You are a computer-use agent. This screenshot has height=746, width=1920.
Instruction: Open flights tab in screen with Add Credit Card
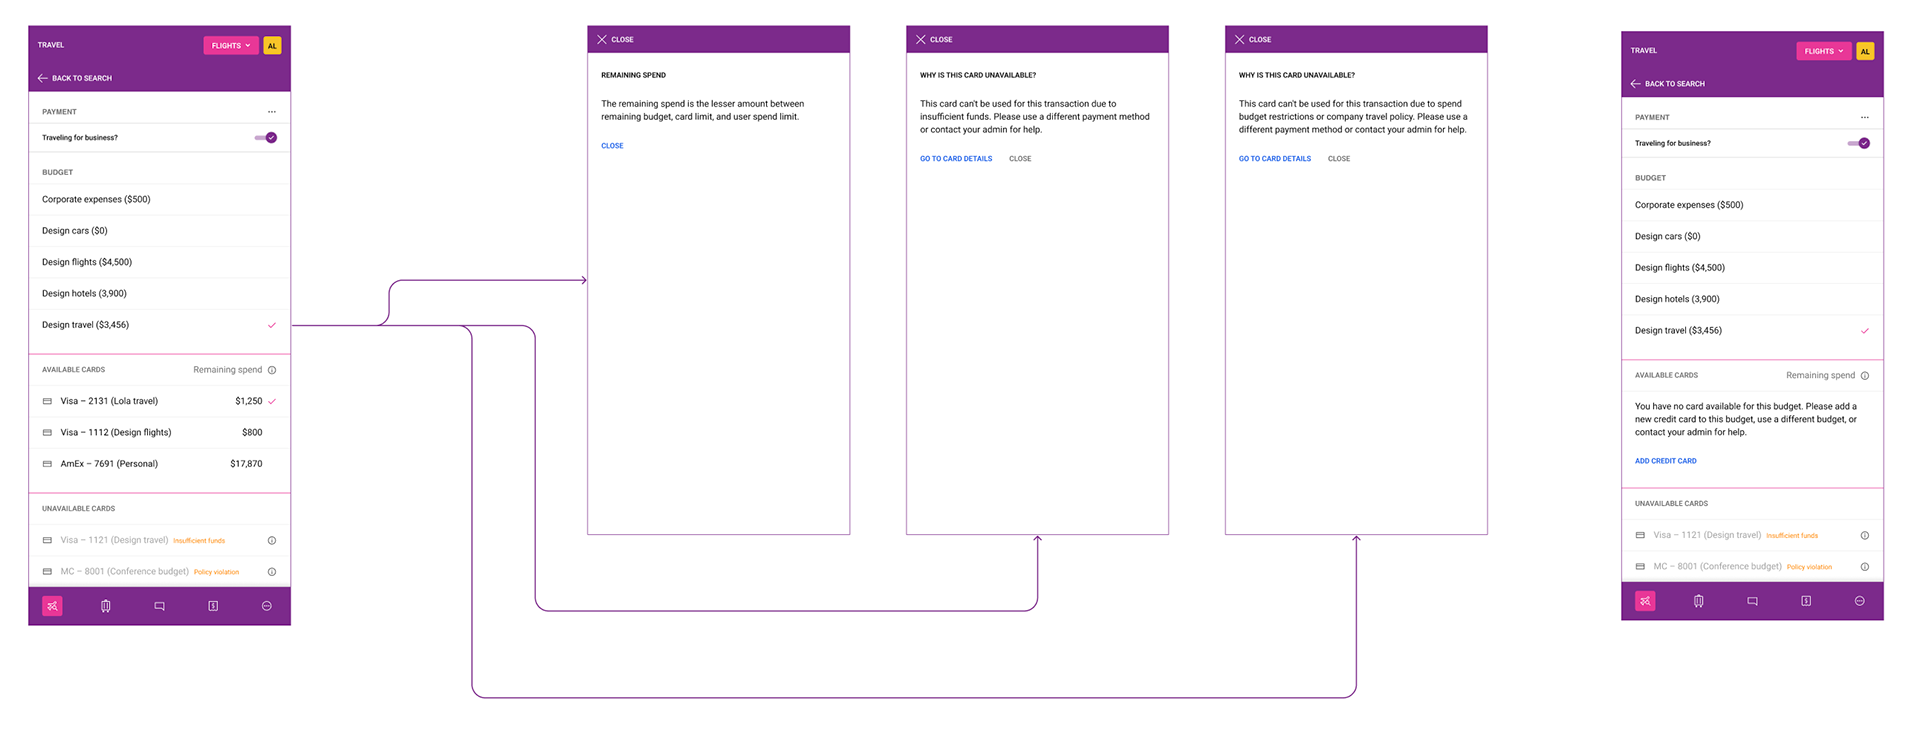tap(1645, 601)
